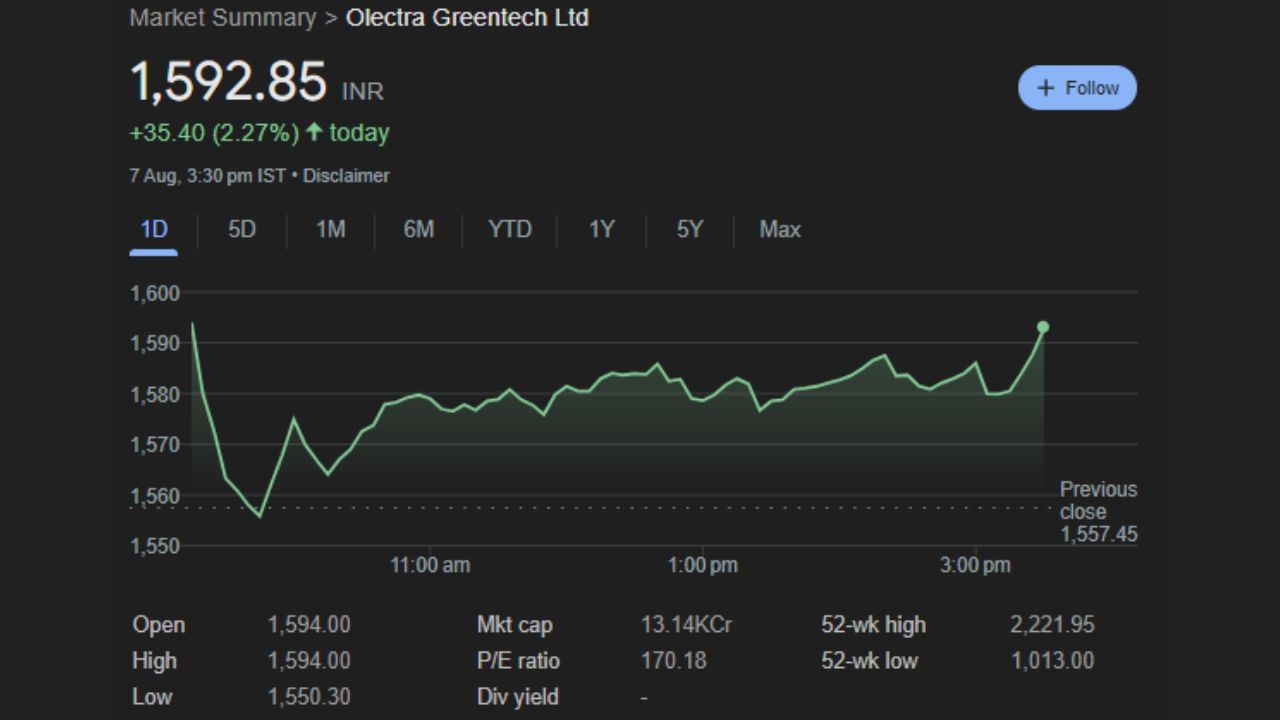The image size is (1280, 720).
Task: Click the 52-wk low value 1,013.00
Action: point(1052,661)
